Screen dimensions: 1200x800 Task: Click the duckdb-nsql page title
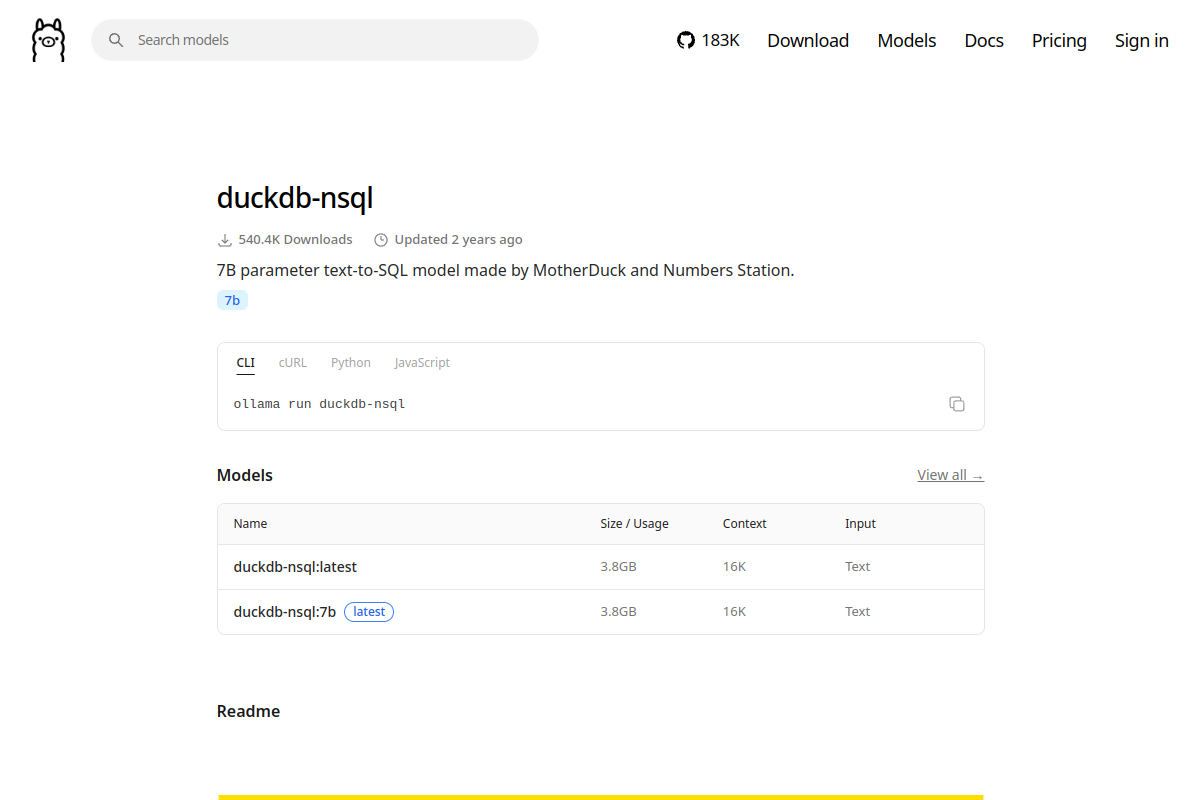[x=295, y=198]
